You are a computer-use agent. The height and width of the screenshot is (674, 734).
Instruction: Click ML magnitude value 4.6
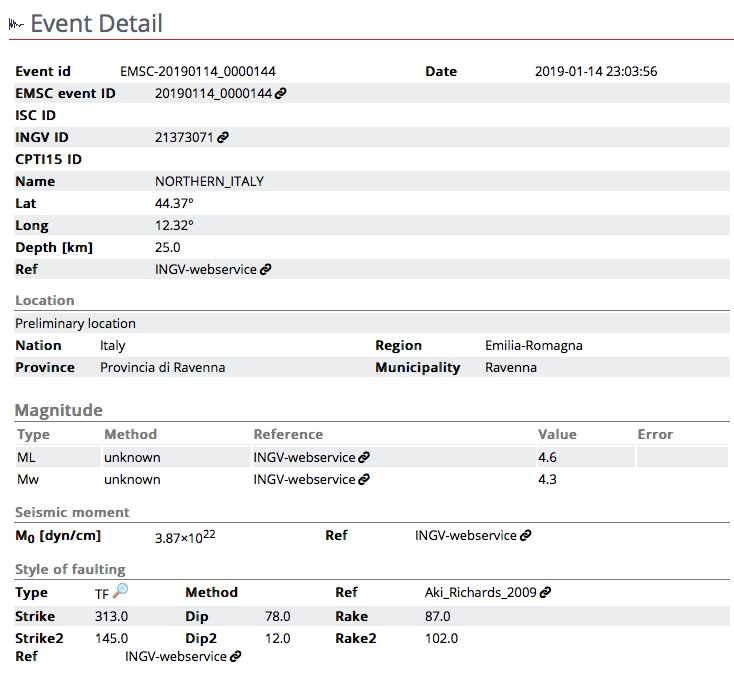point(547,457)
